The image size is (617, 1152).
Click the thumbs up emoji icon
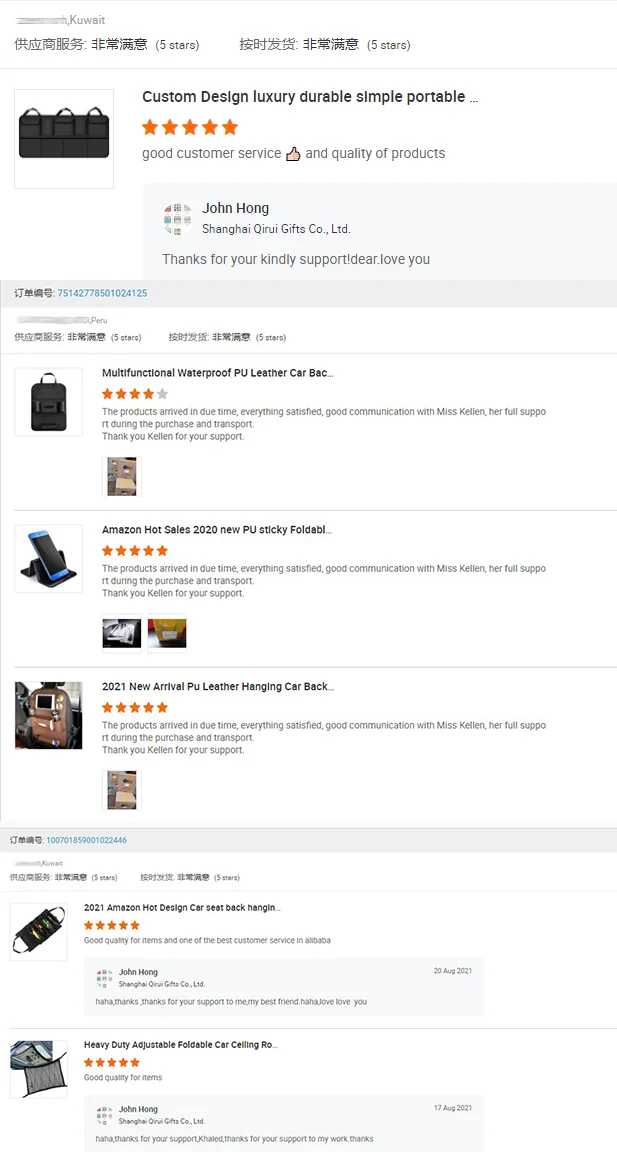[293, 154]
